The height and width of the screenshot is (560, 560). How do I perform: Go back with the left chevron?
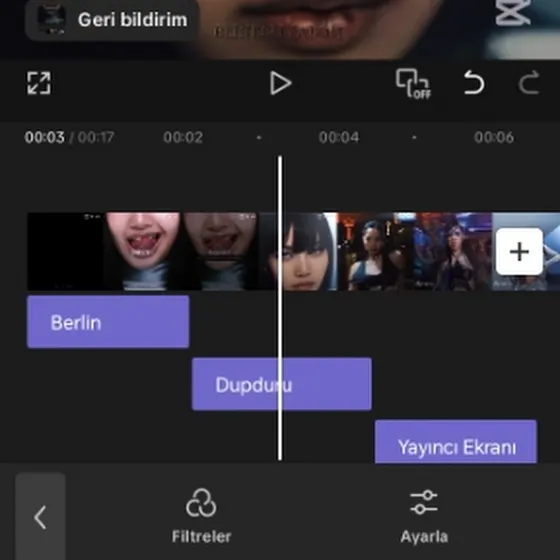[40, 517]
